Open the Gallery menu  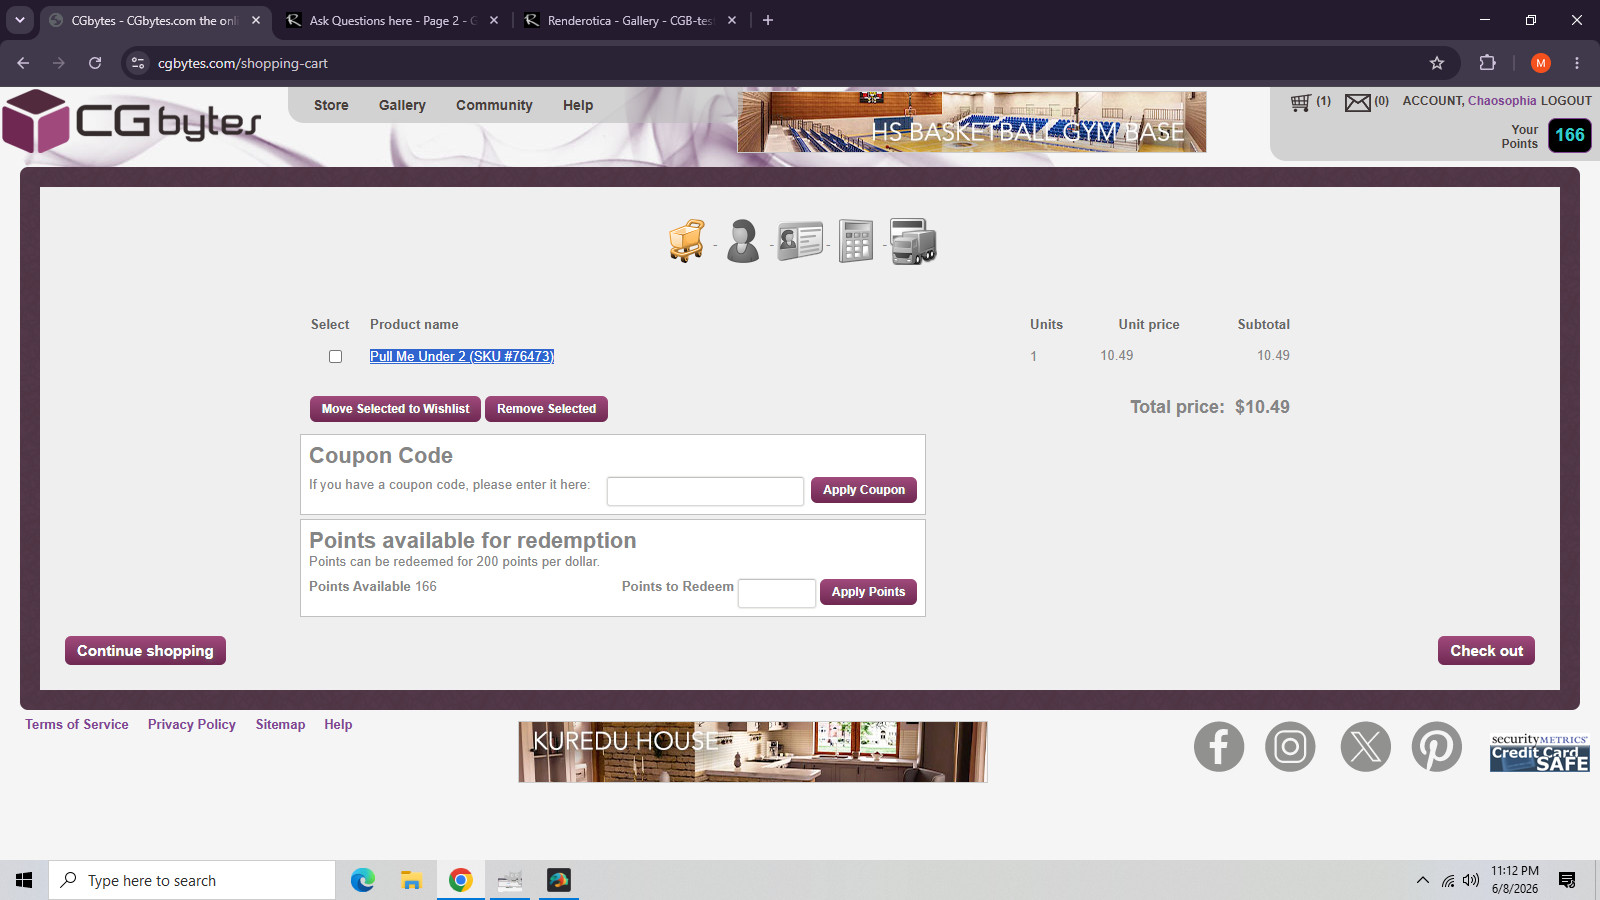point(402,105)
